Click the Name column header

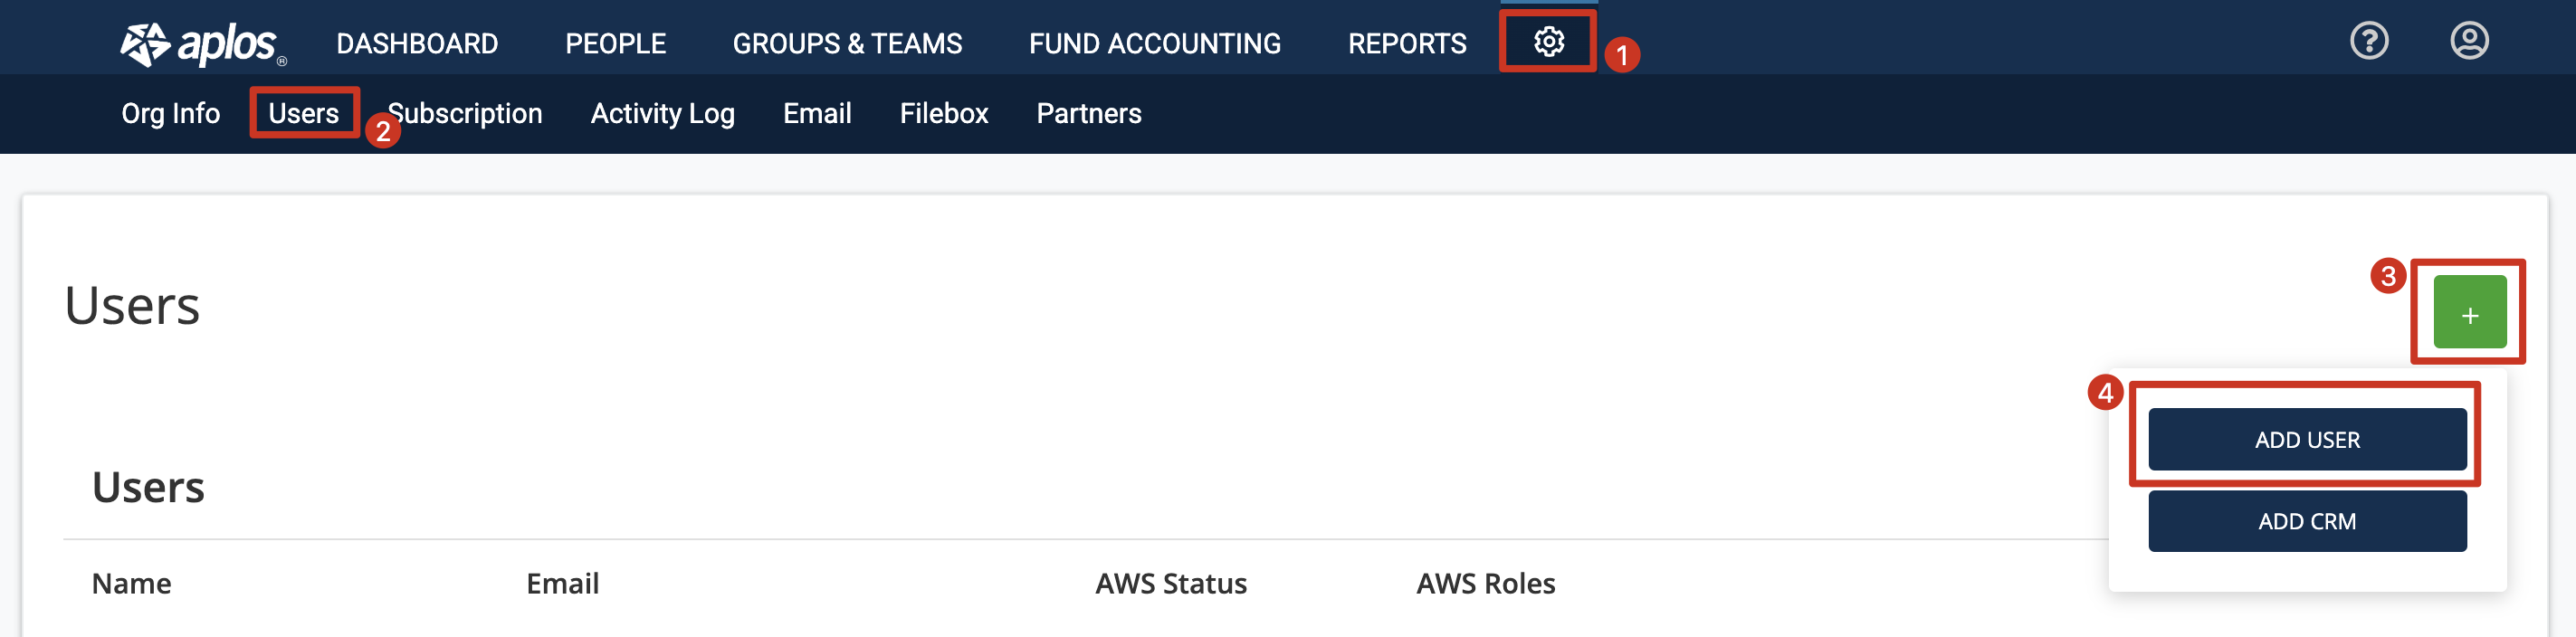click(131, 583)
